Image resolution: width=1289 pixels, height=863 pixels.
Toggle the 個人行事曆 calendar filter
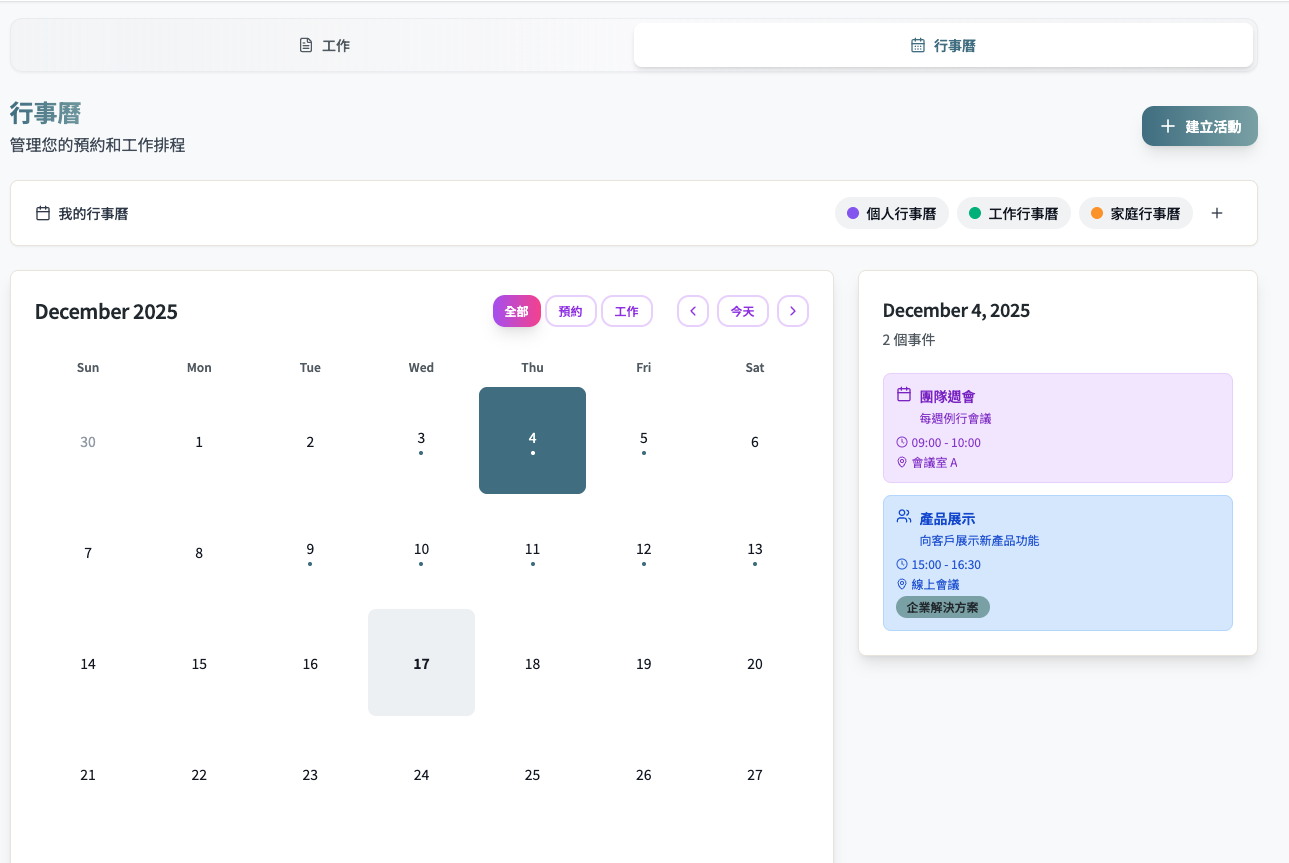click(891, 213)
